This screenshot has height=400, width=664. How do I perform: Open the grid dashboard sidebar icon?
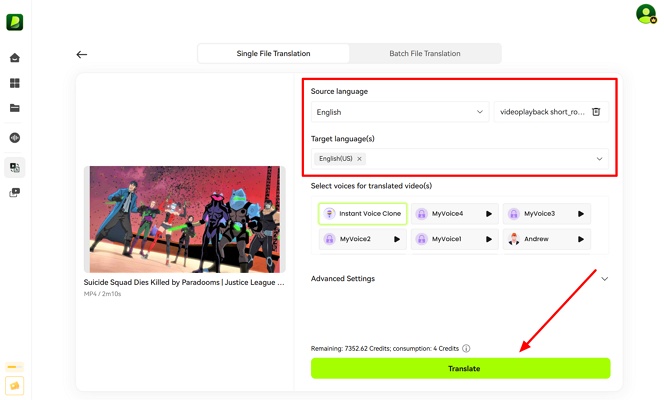point(15,83)
